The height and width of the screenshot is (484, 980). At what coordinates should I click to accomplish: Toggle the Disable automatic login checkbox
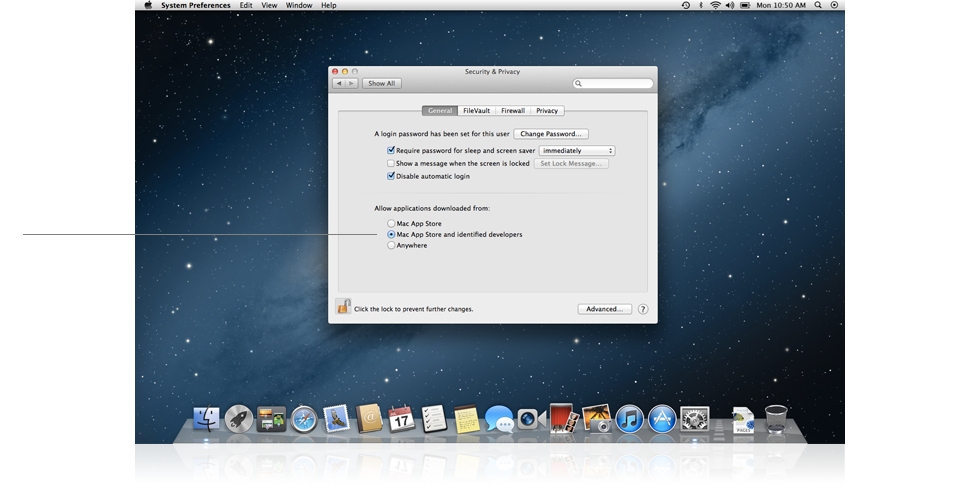coord(391,176)
